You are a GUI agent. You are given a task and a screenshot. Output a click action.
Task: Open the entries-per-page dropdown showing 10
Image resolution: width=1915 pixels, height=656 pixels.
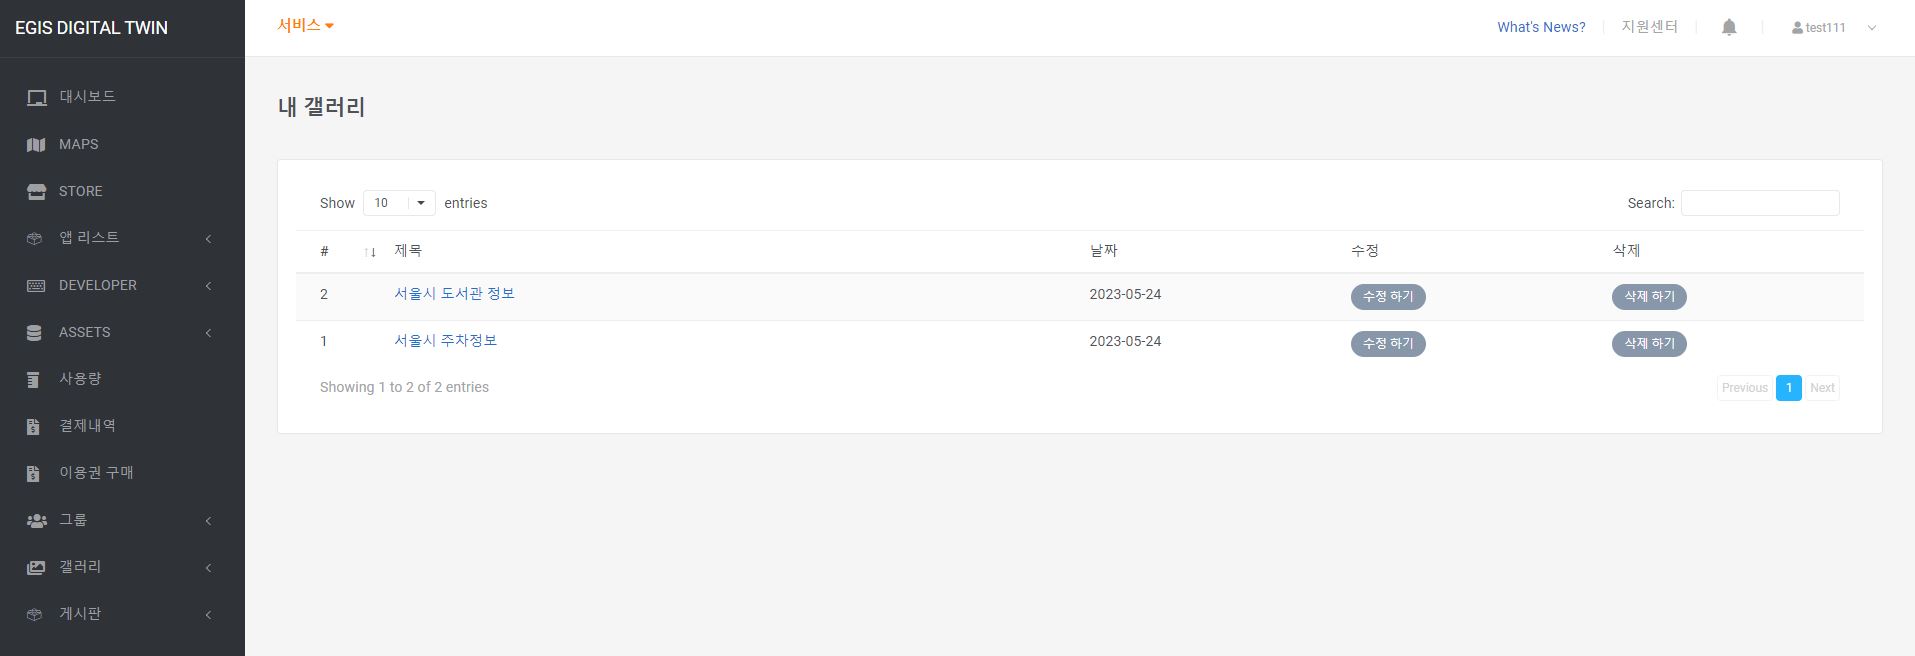tap(399, 203)
